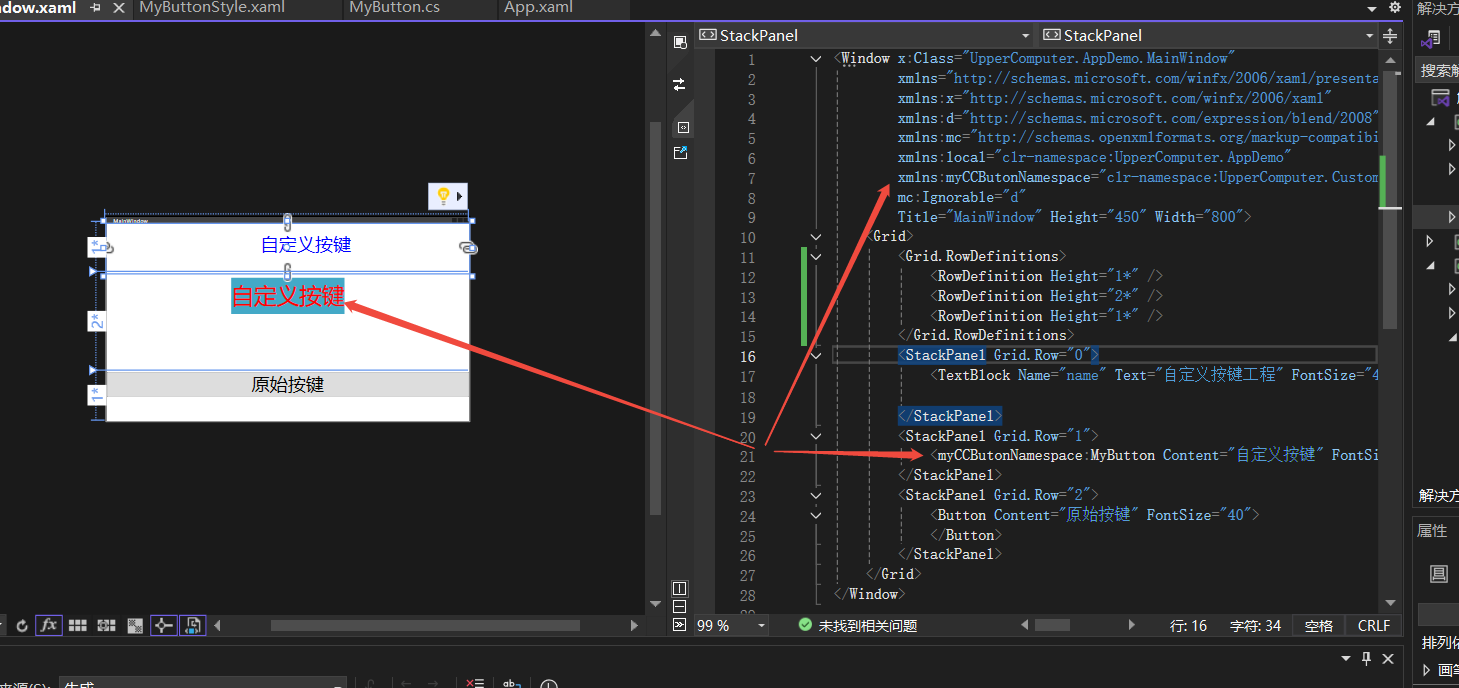Click the clock icon in output toolbar

pyautogui.click(x=549, y=684)
